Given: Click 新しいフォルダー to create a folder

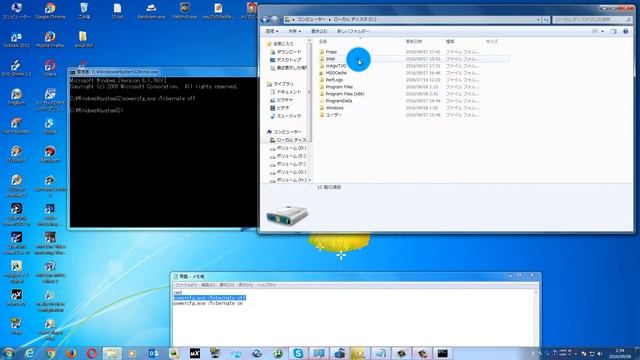Looking at the screenshot, I should tap(353, 31).
